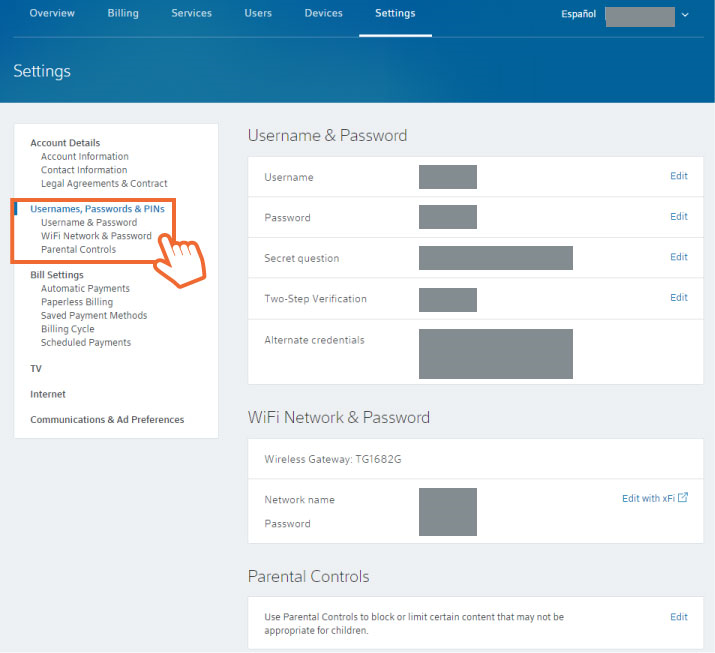715x653 pixels.
Task: Click the external link icon beside Edit with xFi
Action: click(x=683, y=498)
